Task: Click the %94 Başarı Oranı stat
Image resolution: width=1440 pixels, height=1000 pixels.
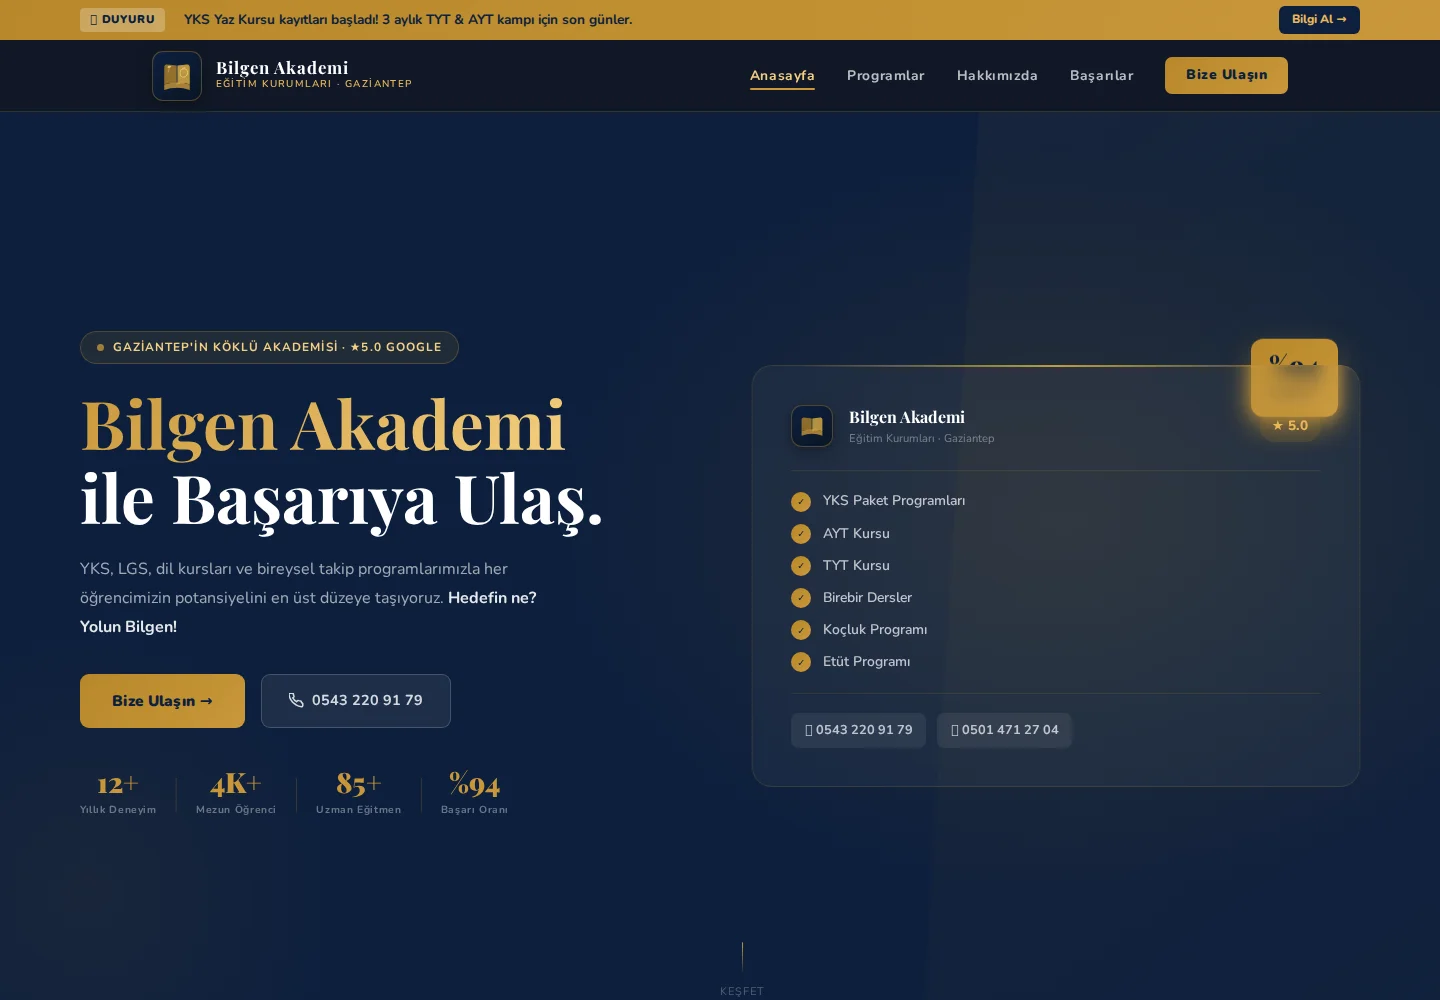Action: pyautogui.click(x=474, y=793)
